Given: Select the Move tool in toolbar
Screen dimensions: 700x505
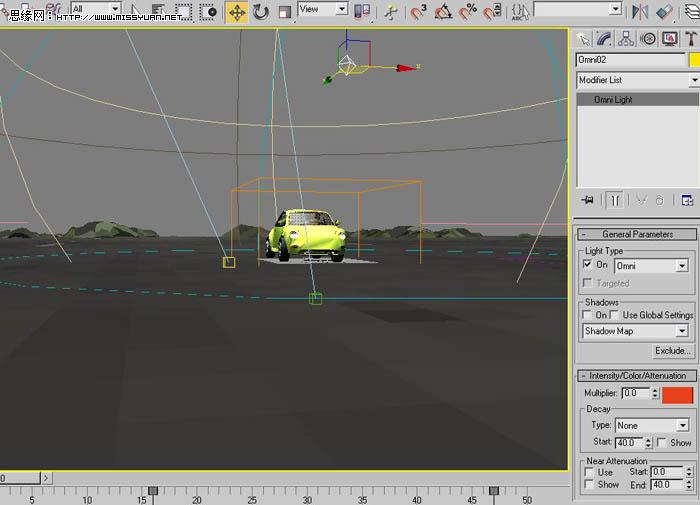Looking at the screenshot, I should (237, 13).
